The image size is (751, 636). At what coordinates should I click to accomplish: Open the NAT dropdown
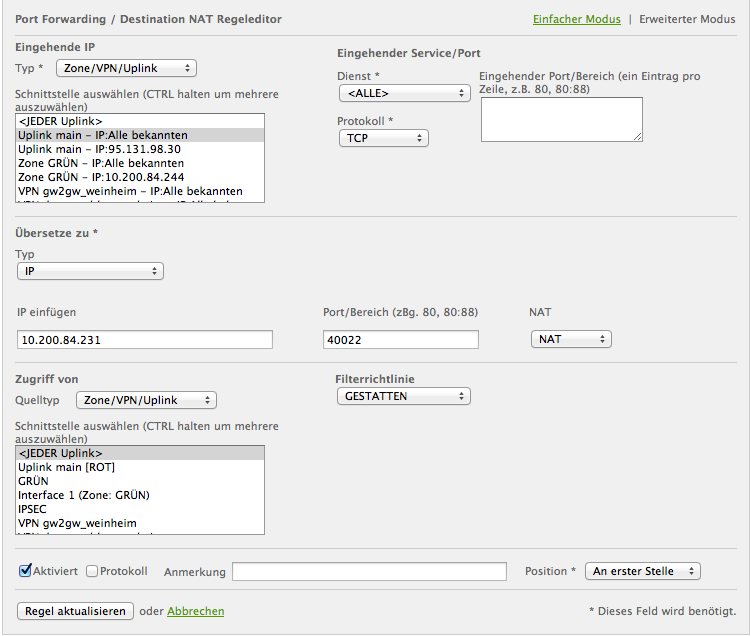[x=571, y=340]
